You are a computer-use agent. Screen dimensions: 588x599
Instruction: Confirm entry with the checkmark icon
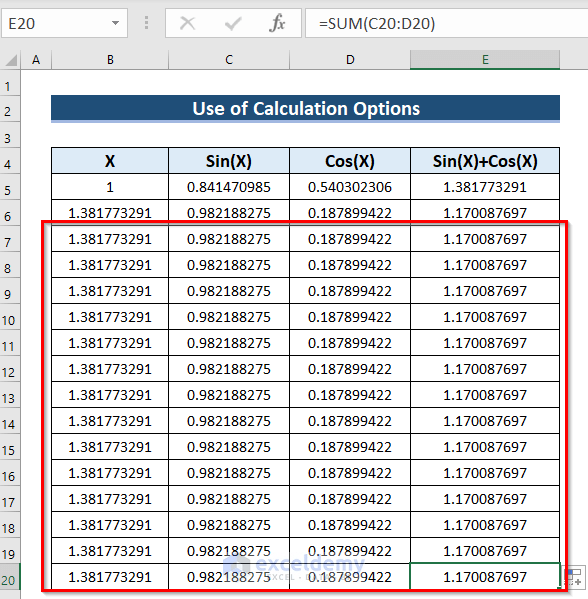pyautogui.click(x=233, y=23)
